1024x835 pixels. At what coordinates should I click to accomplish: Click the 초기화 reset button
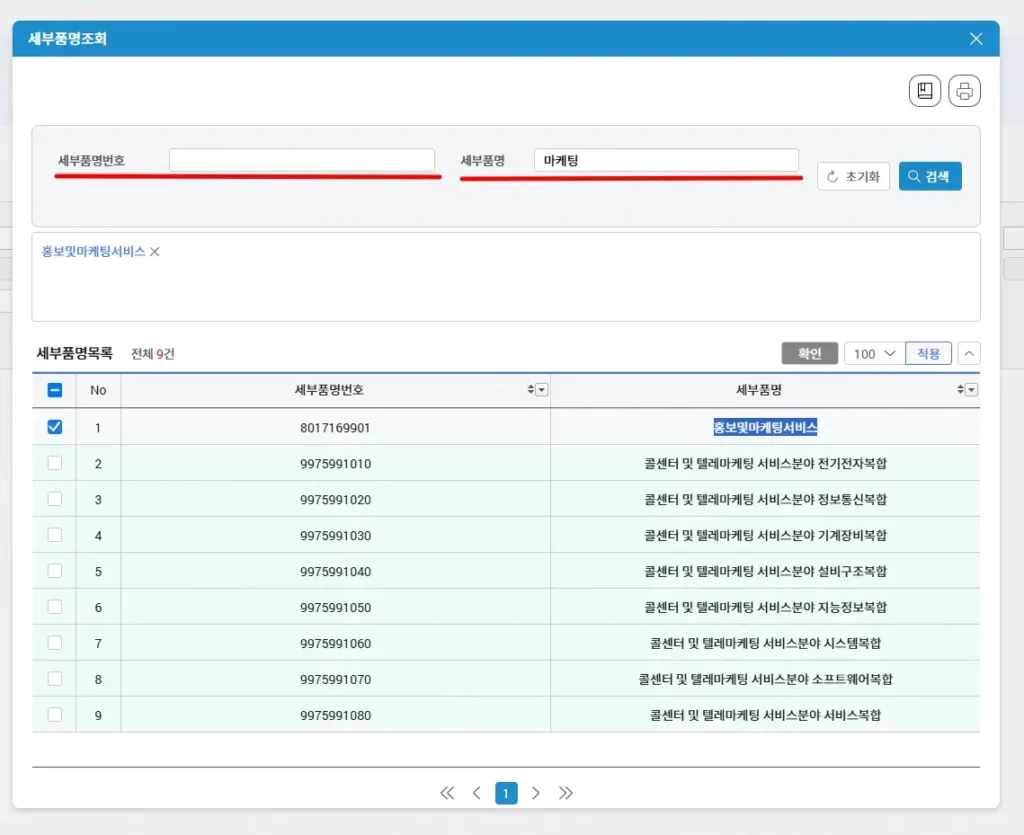[x=853, y=176]
